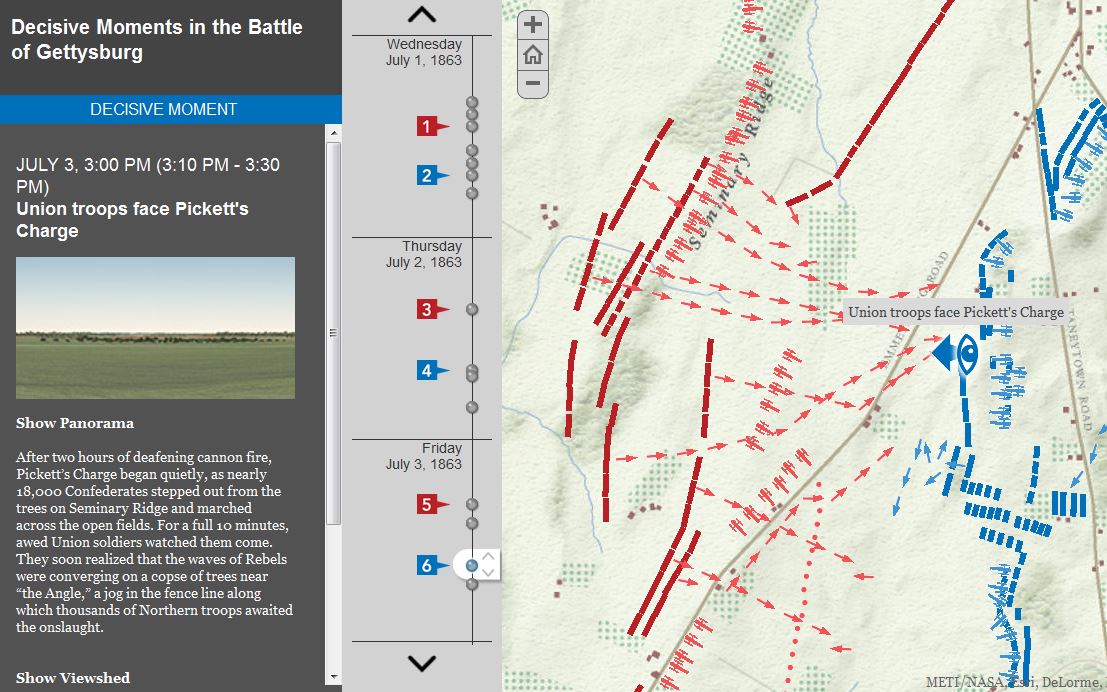Zoom in on the map
Viewport: 1107px width, 692px height.
coord(533,25)
